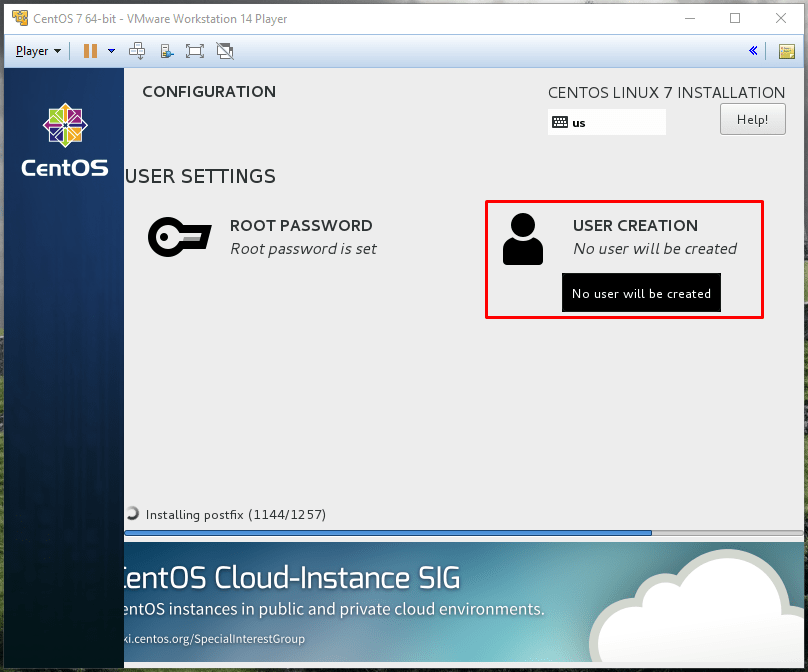
Task: Open the us keyboard layout selector
Action: 607,123
